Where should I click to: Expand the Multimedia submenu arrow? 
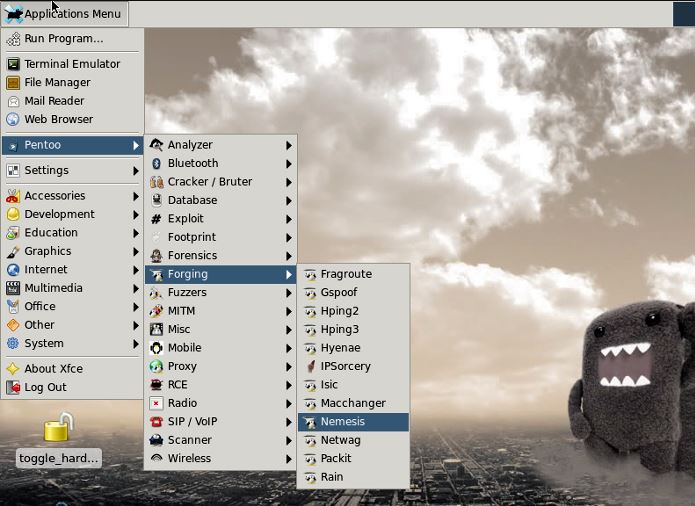[136, 288]
